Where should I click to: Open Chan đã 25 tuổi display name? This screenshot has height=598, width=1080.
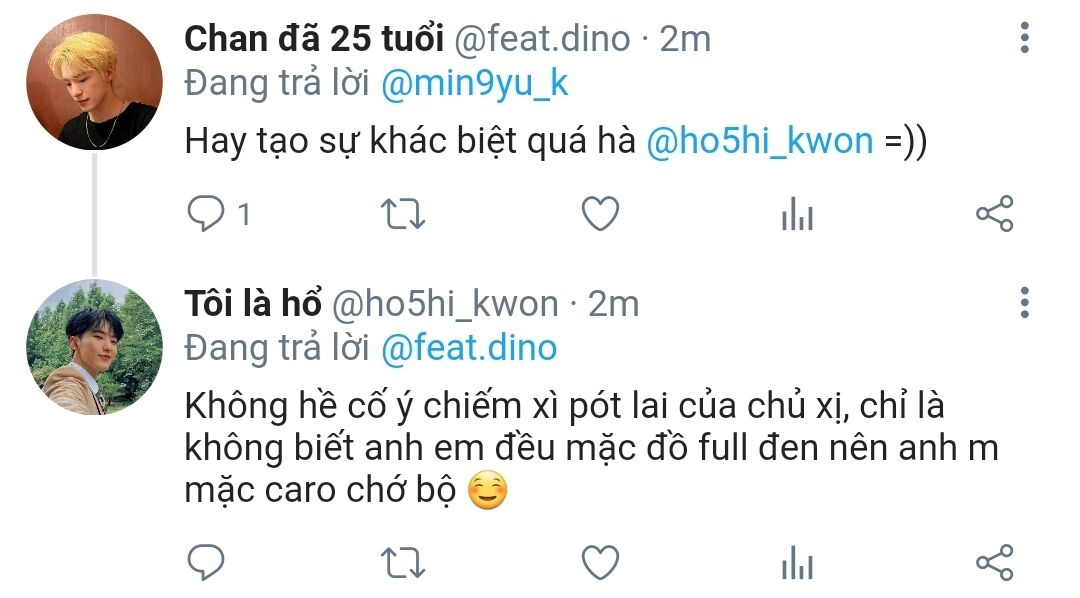point(314,39)
